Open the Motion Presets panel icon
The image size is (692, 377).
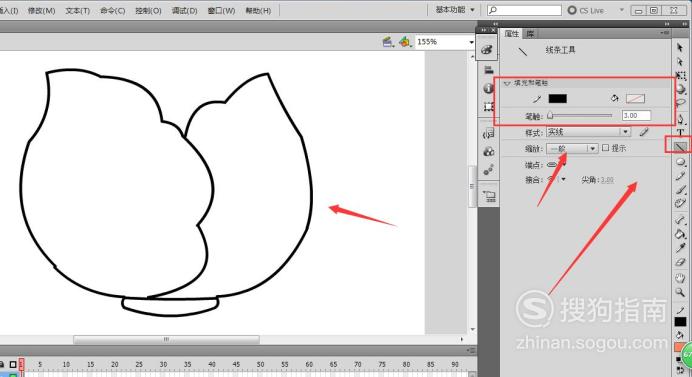[489, 170]
